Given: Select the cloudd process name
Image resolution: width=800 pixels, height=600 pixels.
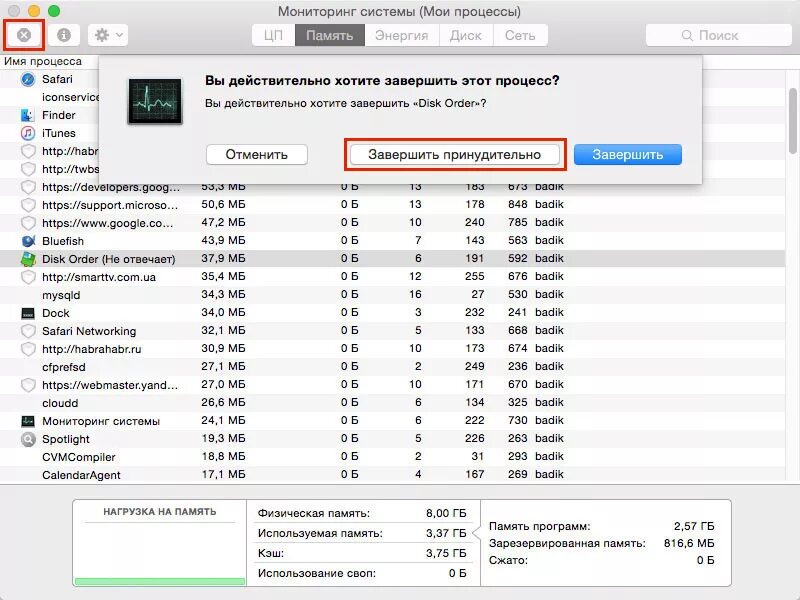Looking at the screenshot, I should tap(60, 403).
